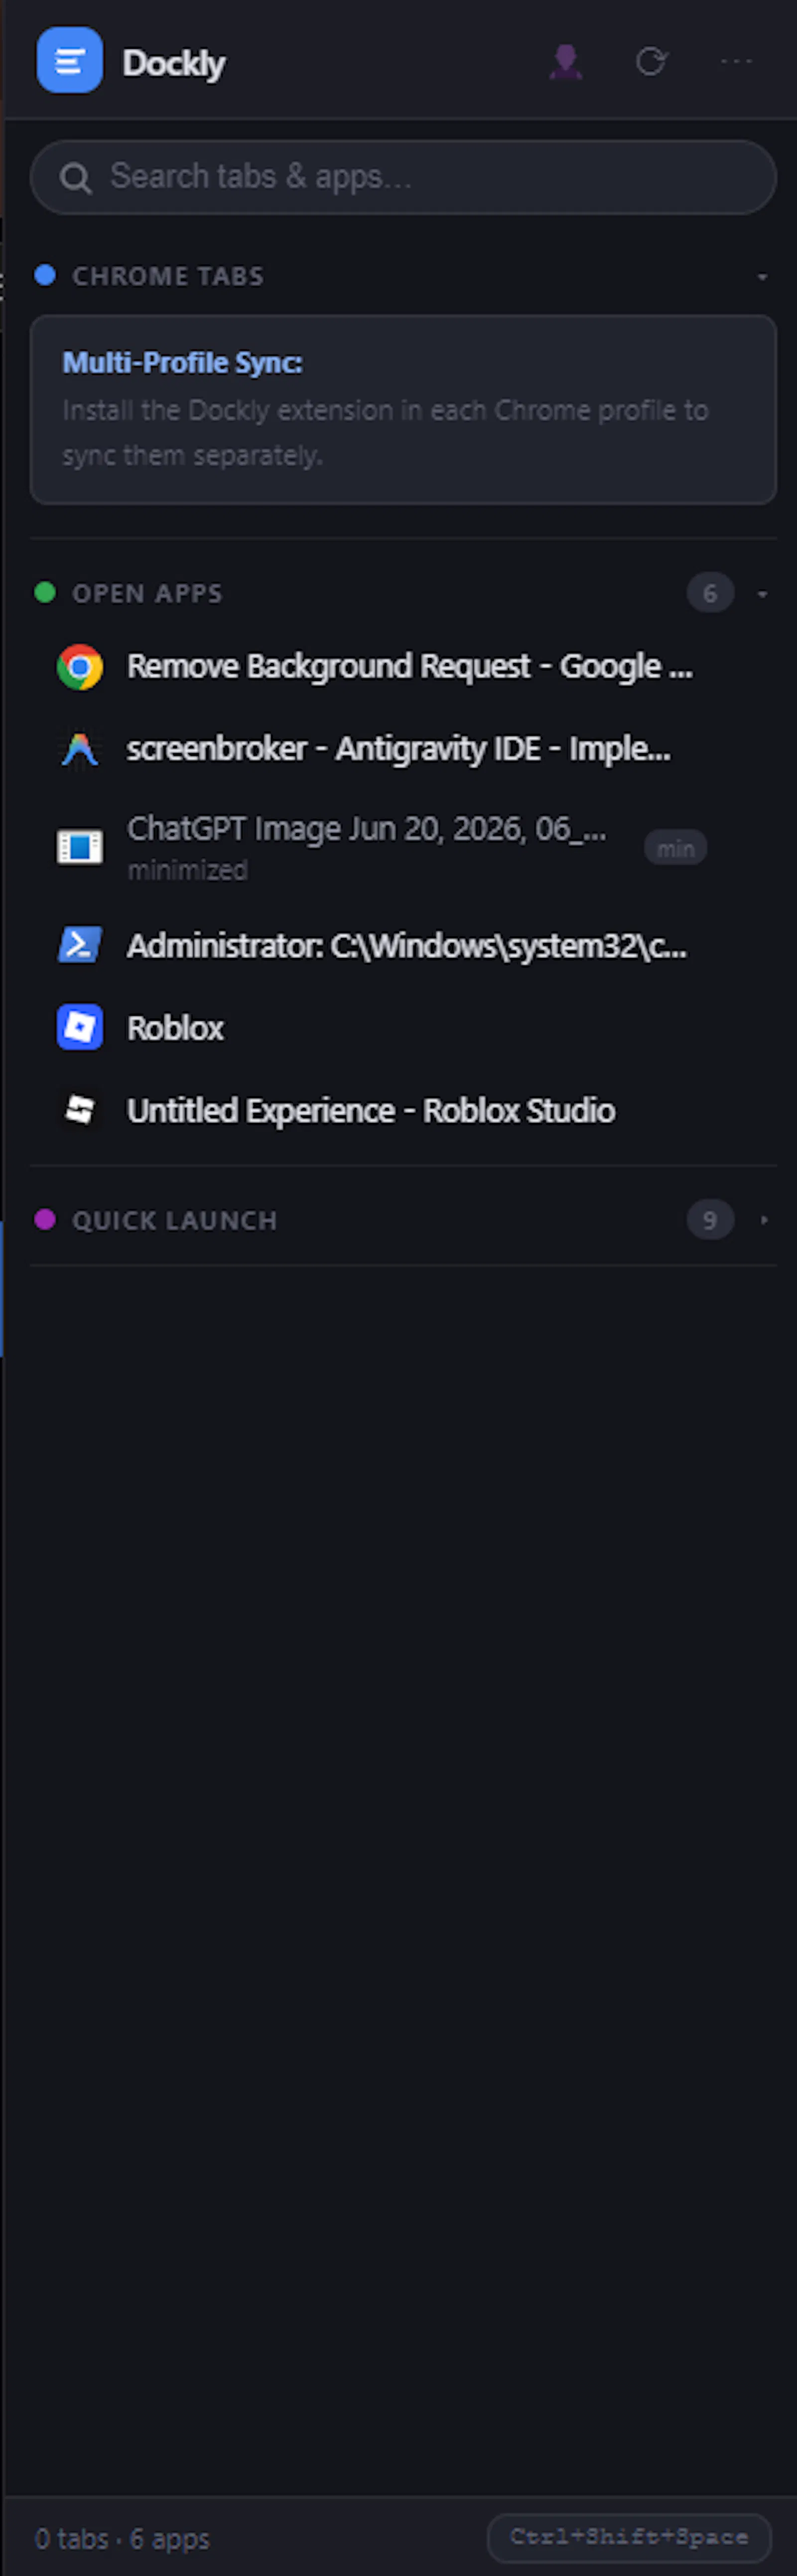Click the Antigravity IDE icon for screenbroker
Viewport: 797px width, 2576px height.
coord(80,749)
